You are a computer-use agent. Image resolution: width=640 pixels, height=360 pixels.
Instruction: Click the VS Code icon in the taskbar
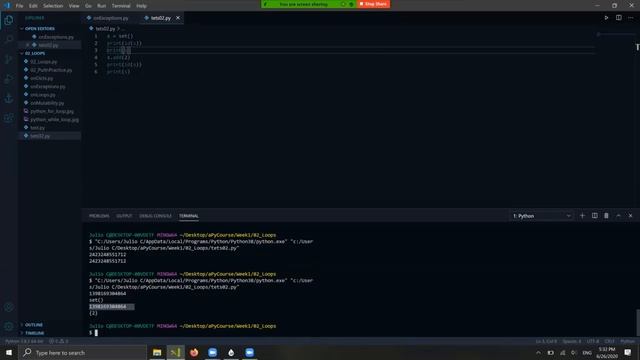pos(176,352)
